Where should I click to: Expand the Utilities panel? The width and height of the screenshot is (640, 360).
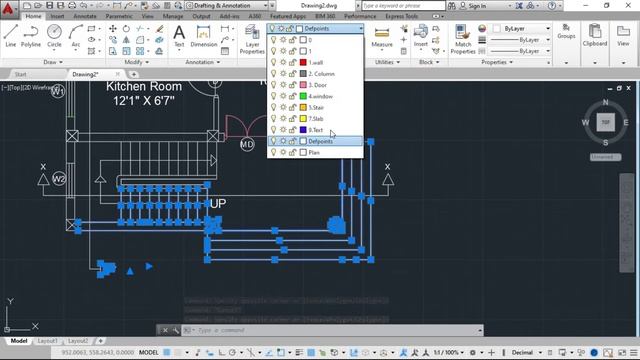(x=387, y=62)
